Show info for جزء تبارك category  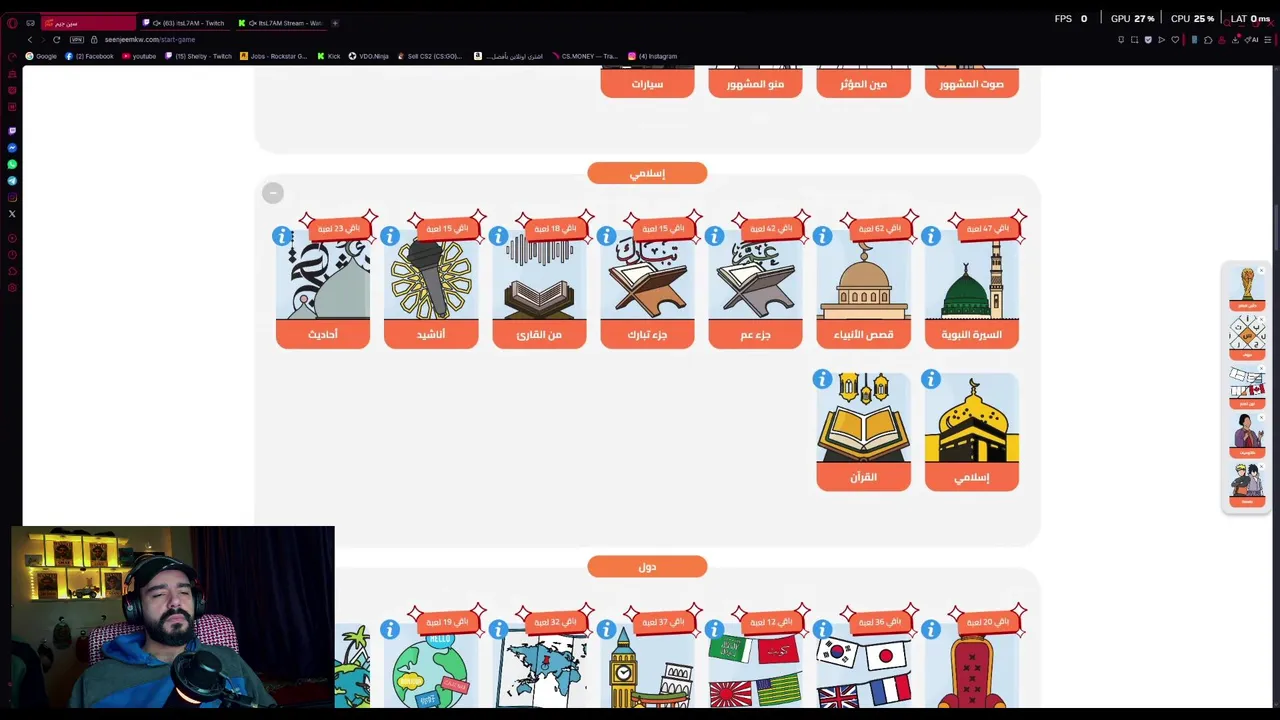606,236
